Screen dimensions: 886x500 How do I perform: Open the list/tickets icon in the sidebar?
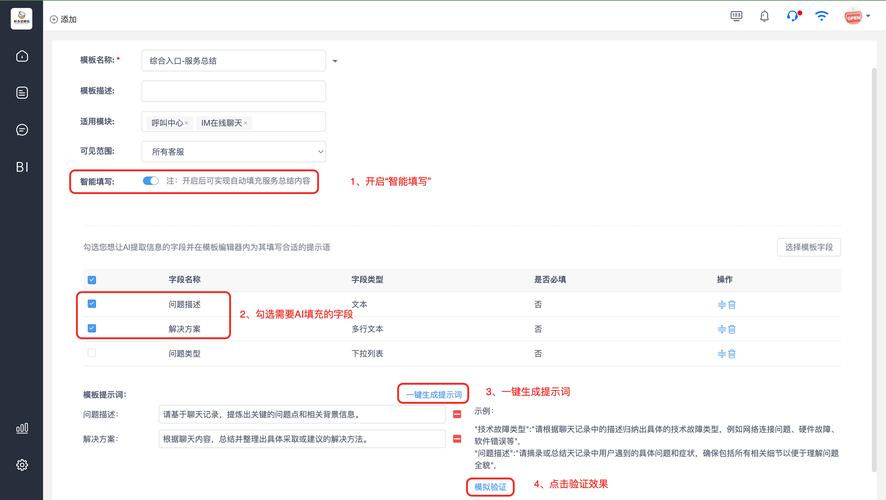(22, 93)
